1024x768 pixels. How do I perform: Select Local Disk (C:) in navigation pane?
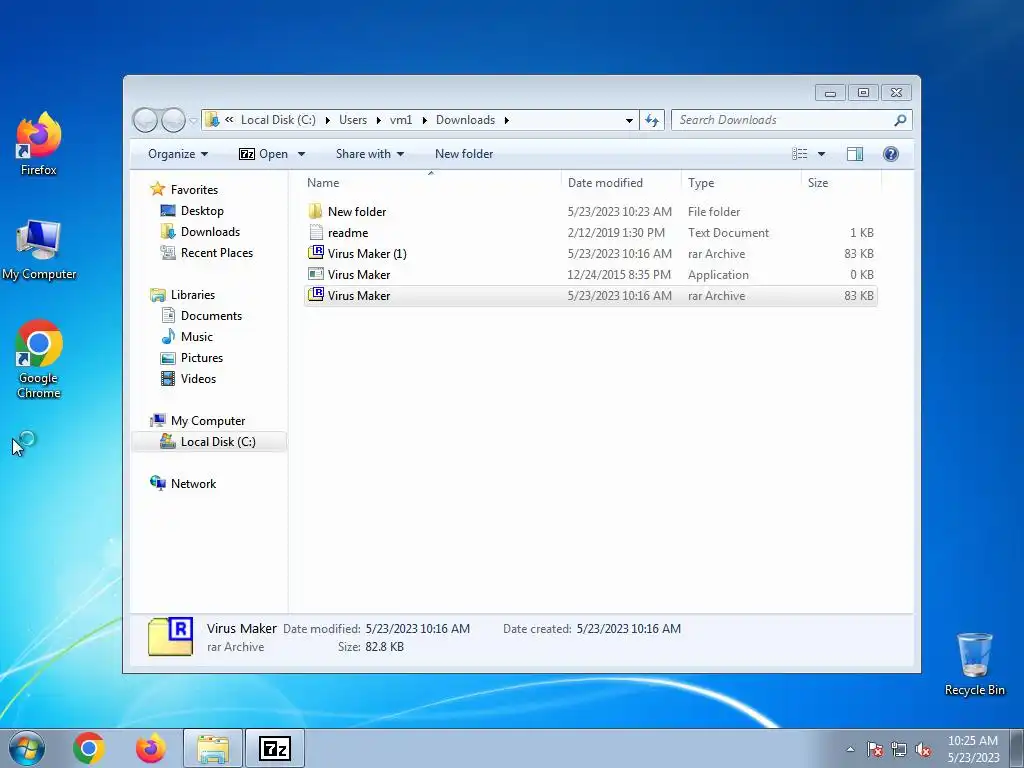(209, 442)
